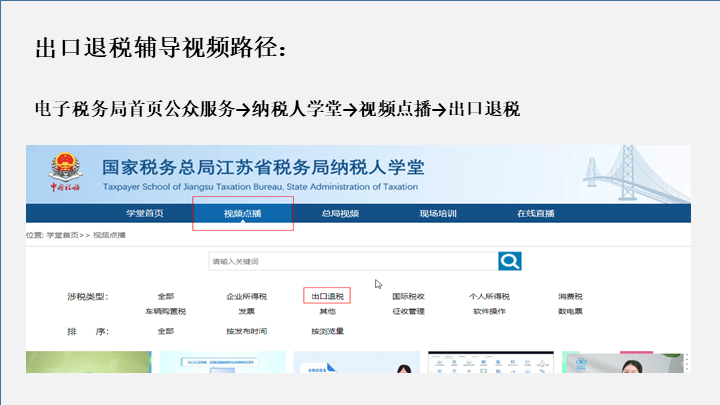
Task: Filter videos by 发票
Action: pos(247,311)
